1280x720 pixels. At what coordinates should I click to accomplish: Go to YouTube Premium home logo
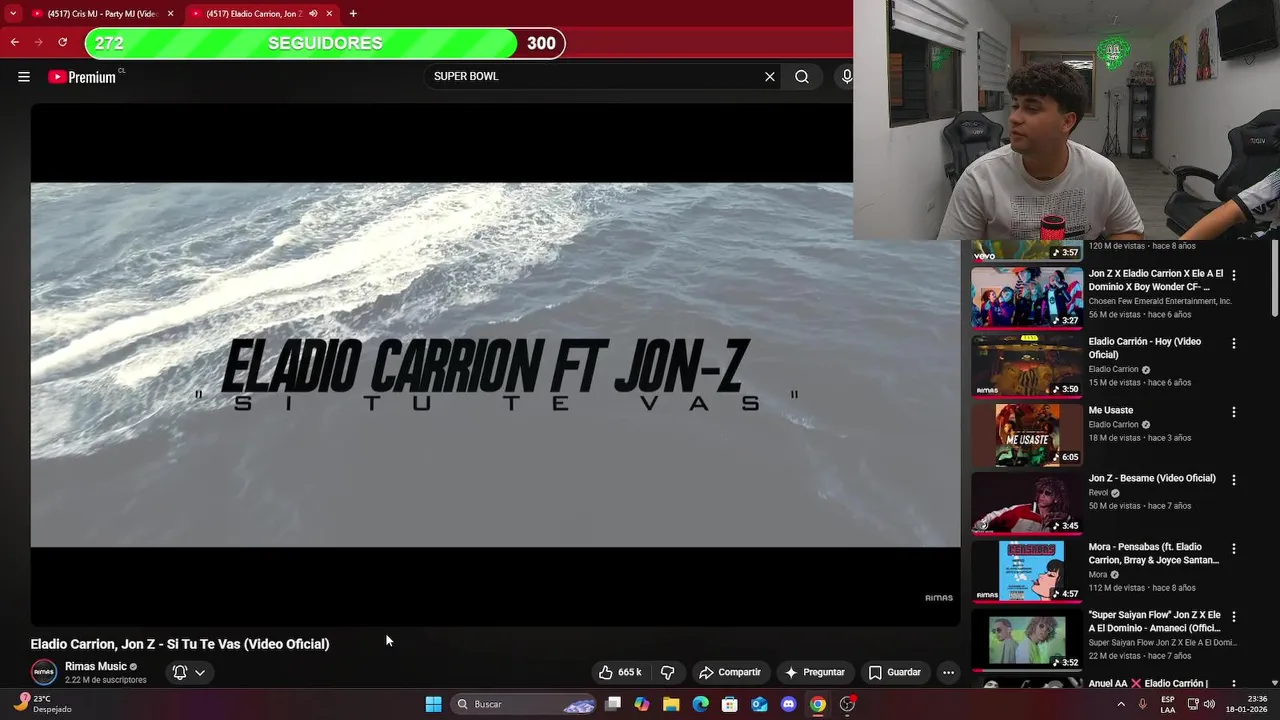point(84,77)
